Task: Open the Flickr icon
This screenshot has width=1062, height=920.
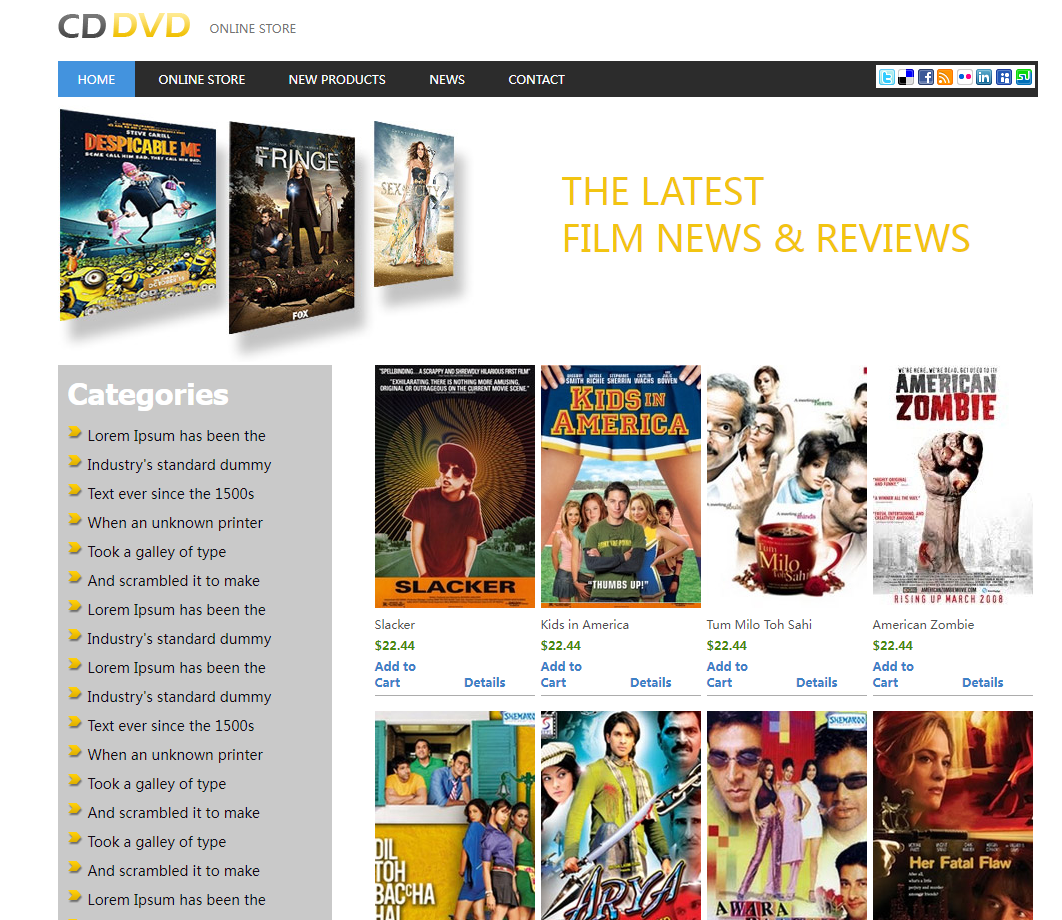Action: (x=965, y=78)
